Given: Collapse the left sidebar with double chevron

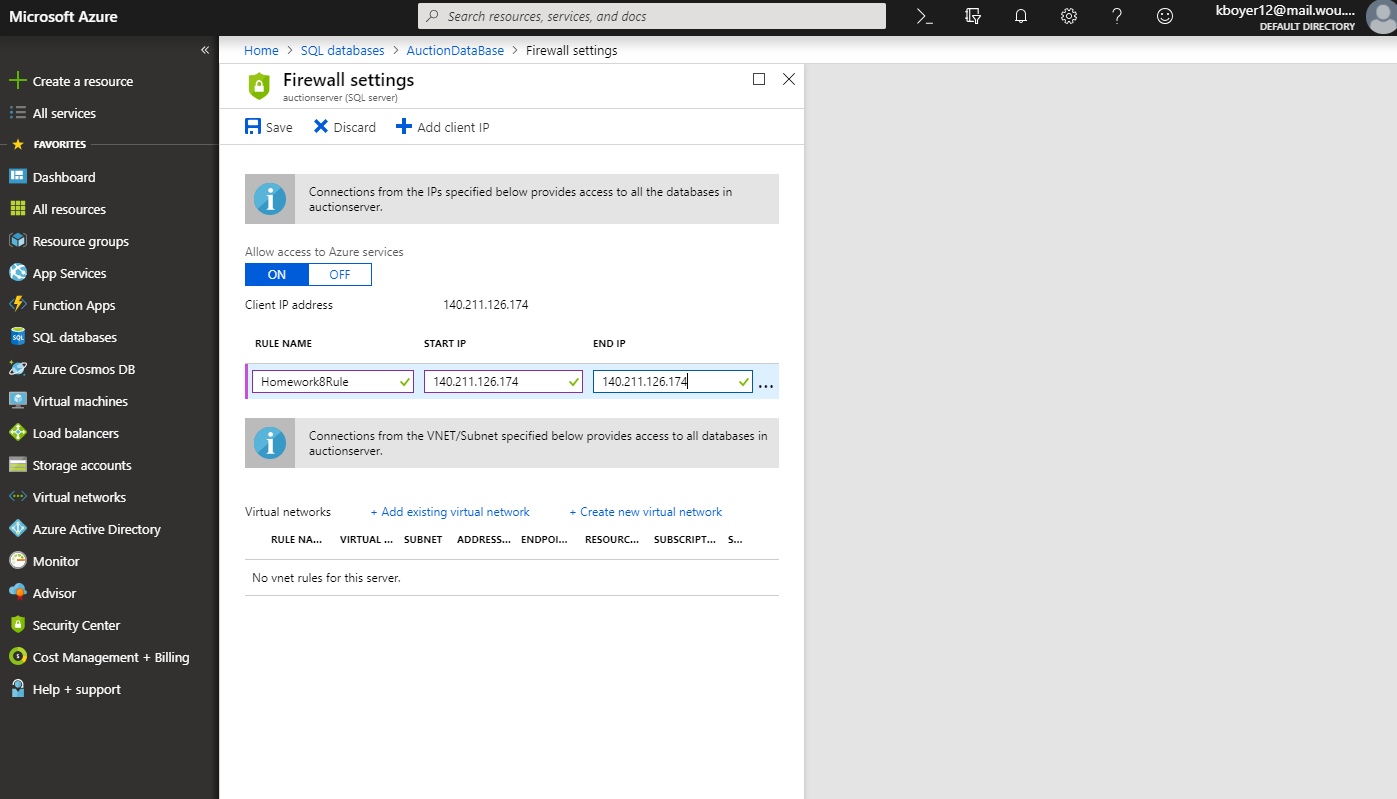Looking at the screenshot, I should [205, 49].
